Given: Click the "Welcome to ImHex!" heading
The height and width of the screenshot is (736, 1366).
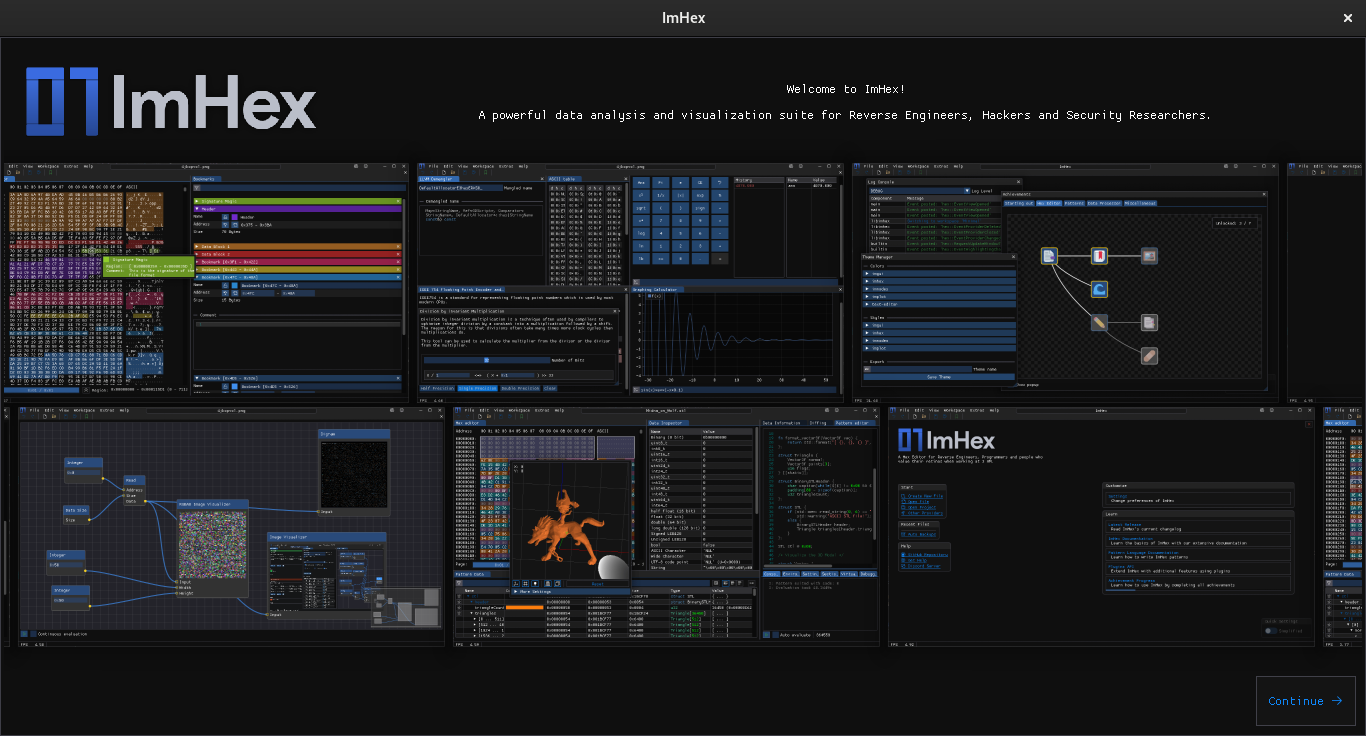Looking at the screenshot, I should (x=845, y=89).
